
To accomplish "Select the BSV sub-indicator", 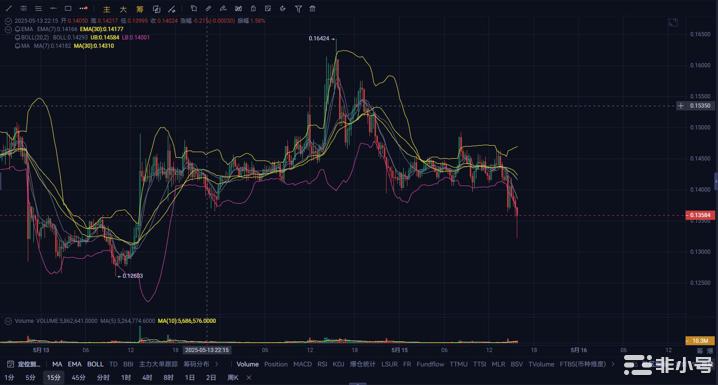I will (x=516, y=364).
